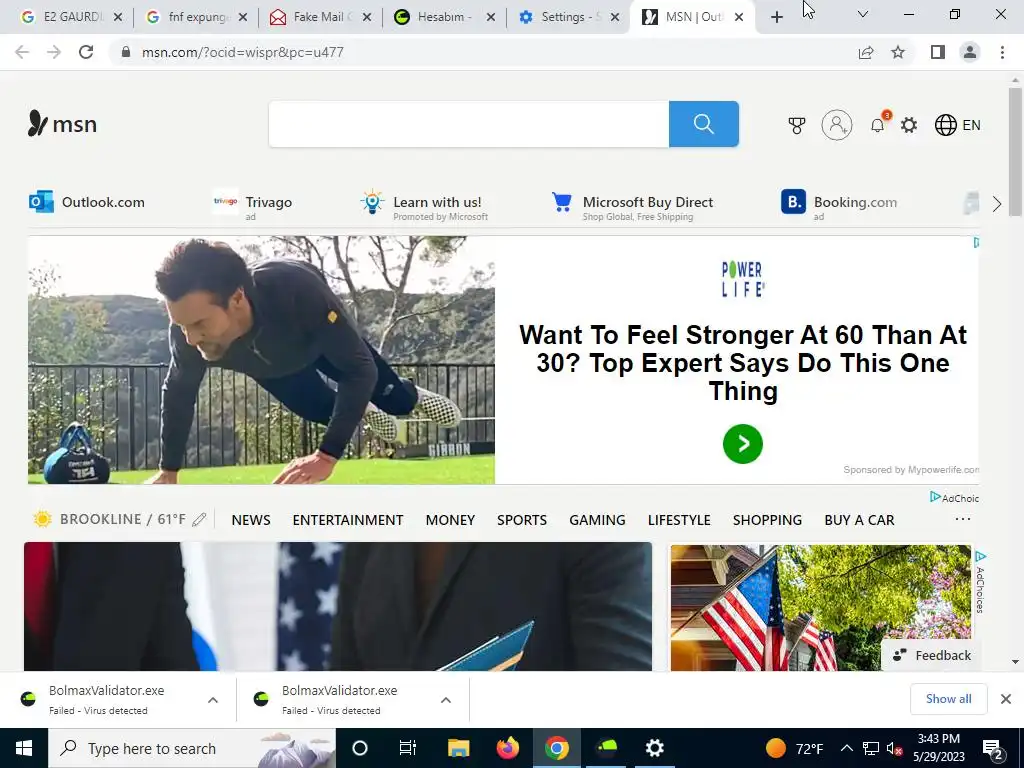Open File Explorer from taskbar
This screenshot has width=1024, height=768.
pos(458,748)
